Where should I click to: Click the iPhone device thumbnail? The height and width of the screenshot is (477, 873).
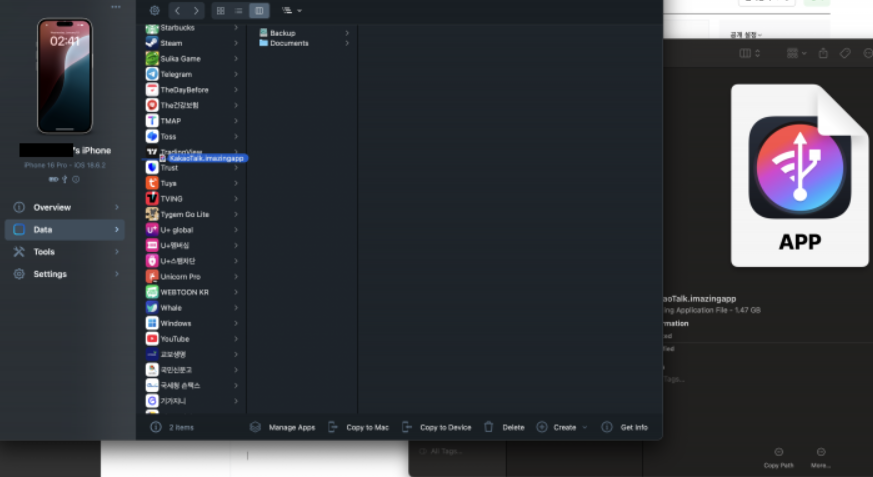[65, 76]
